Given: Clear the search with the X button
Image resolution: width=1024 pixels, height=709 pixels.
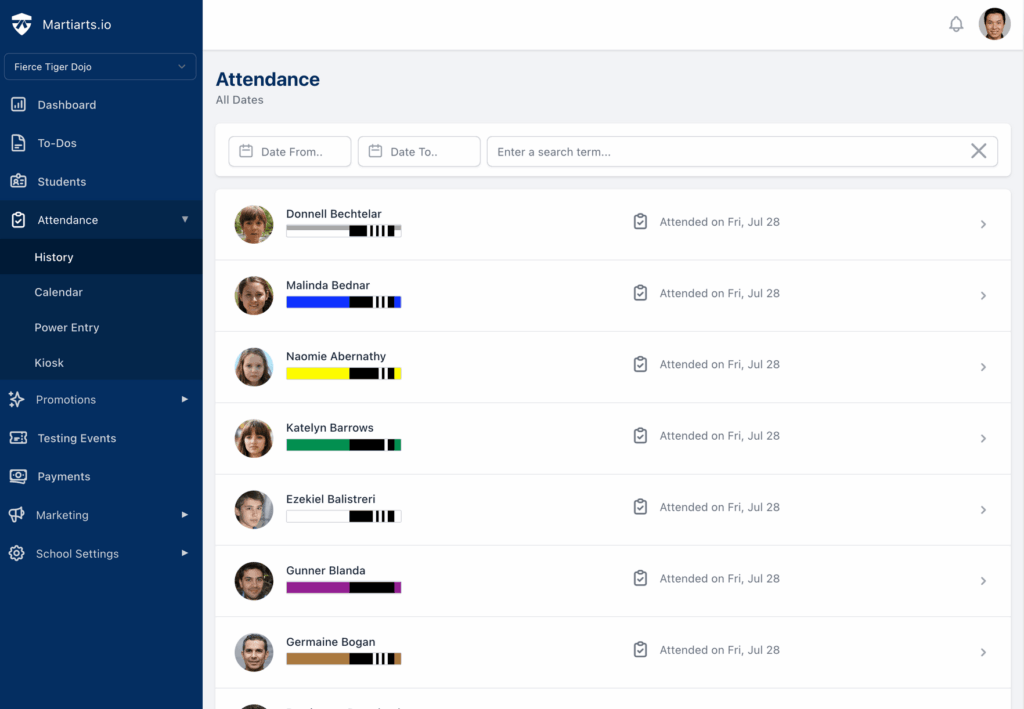Looking at the screenshot, I should coord(978,151).
